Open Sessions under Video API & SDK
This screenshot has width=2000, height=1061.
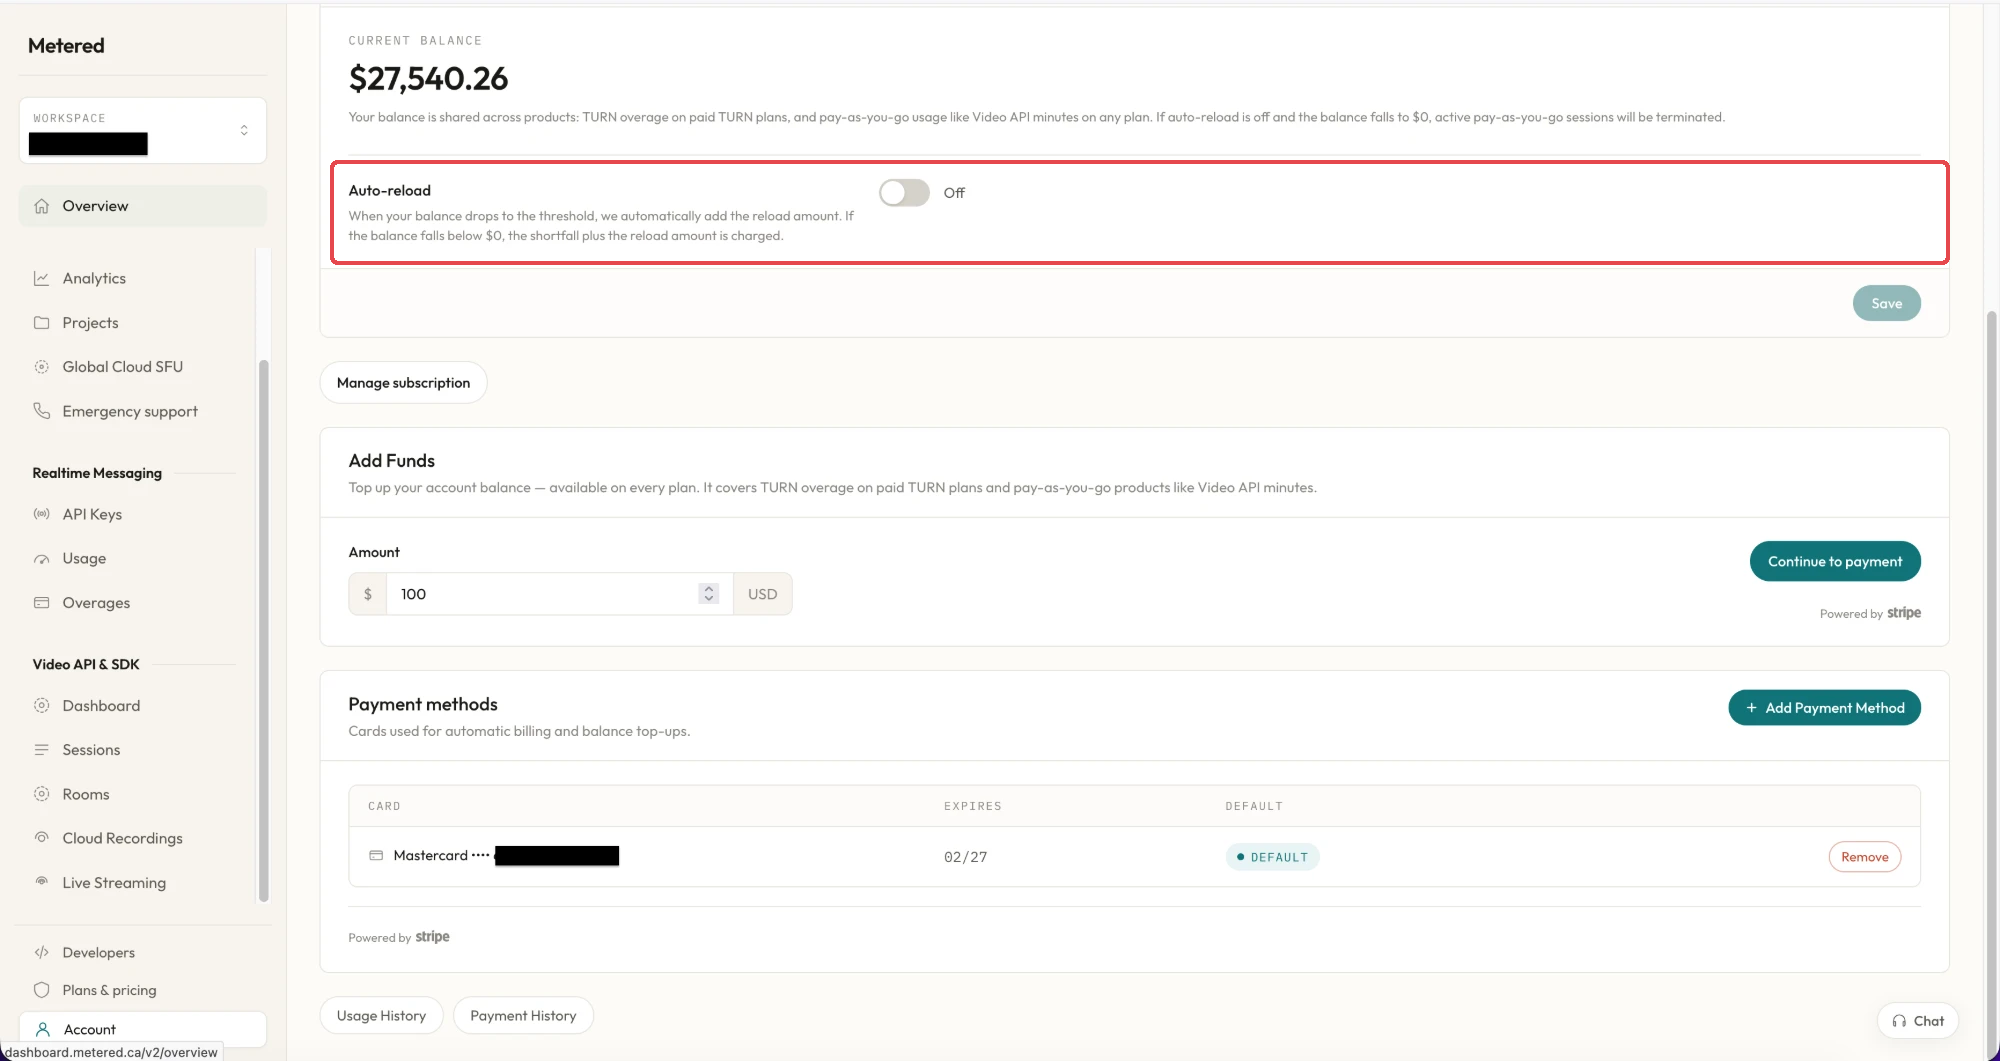coord(91,750)
